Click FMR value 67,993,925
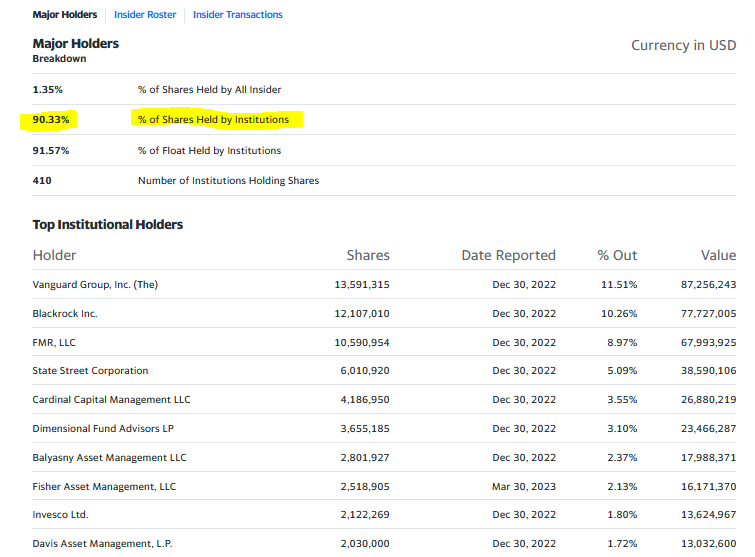 708,342
